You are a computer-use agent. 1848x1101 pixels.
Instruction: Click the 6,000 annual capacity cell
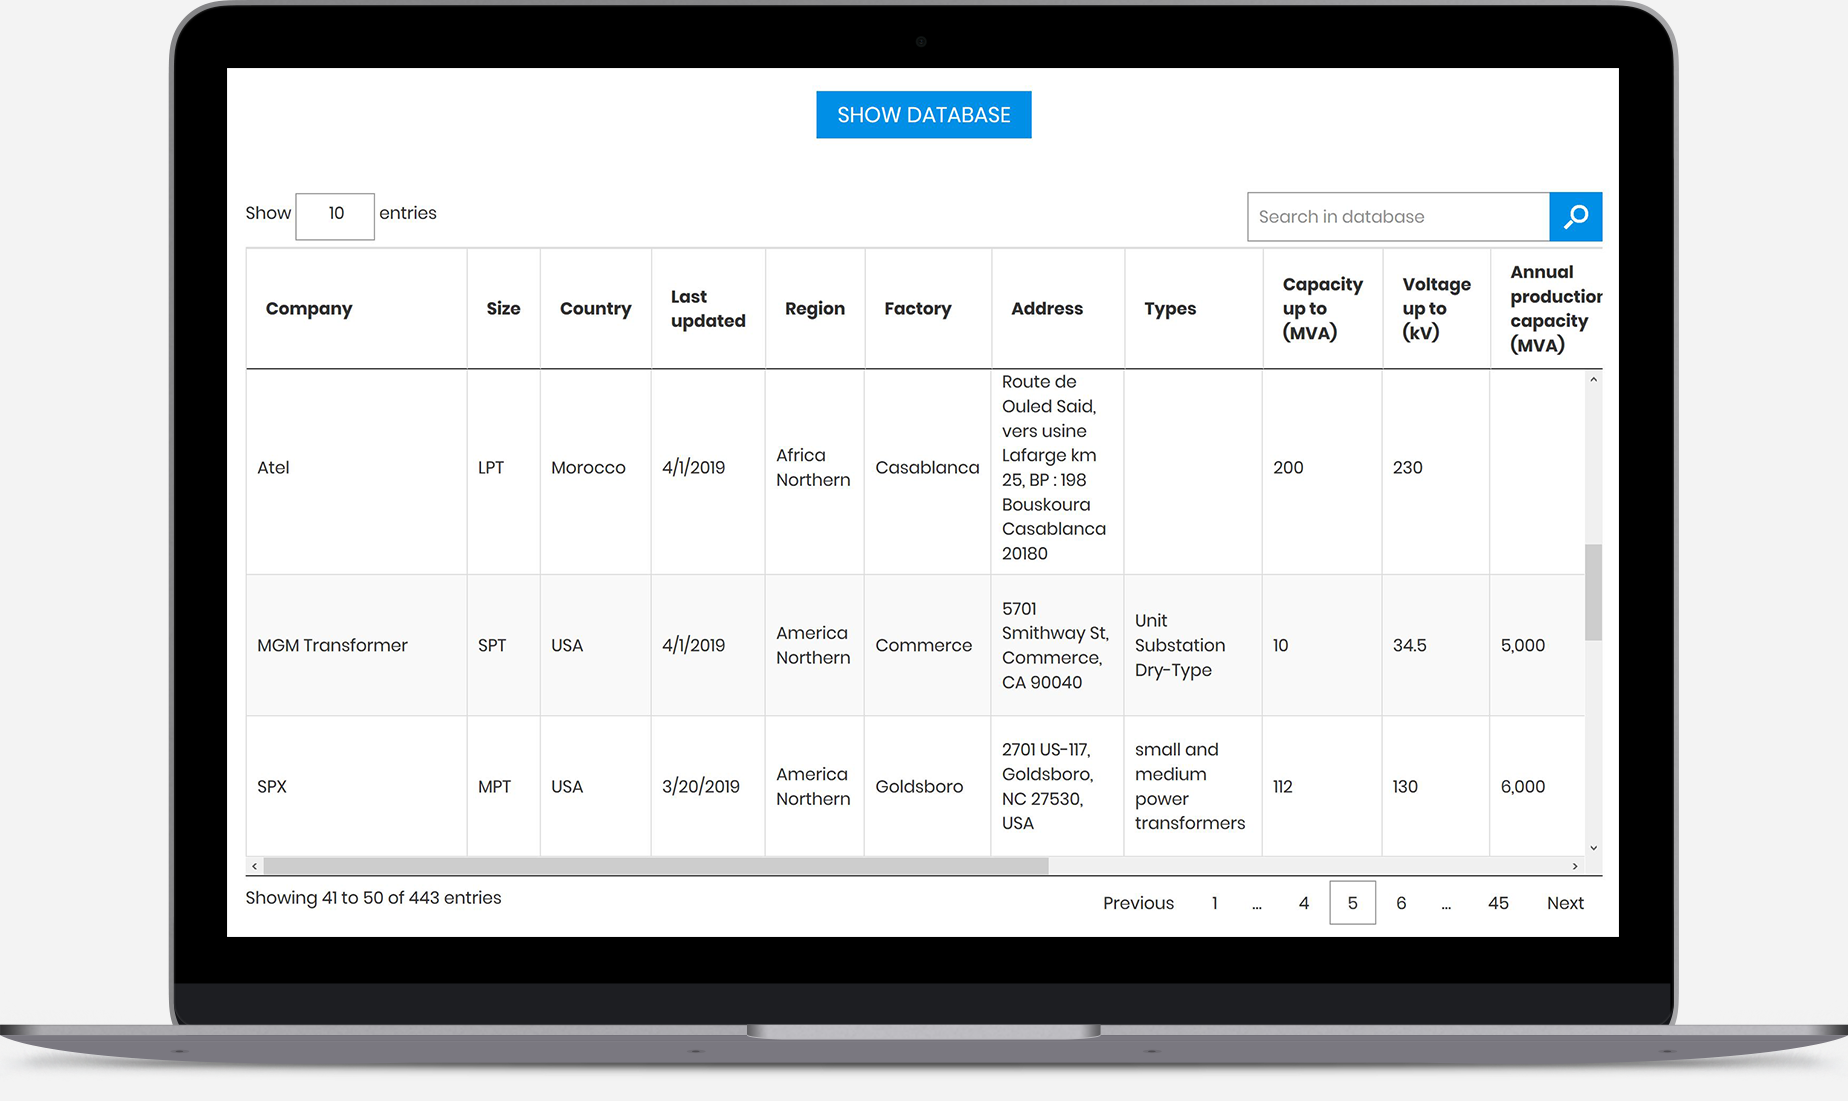[1537, 786]
